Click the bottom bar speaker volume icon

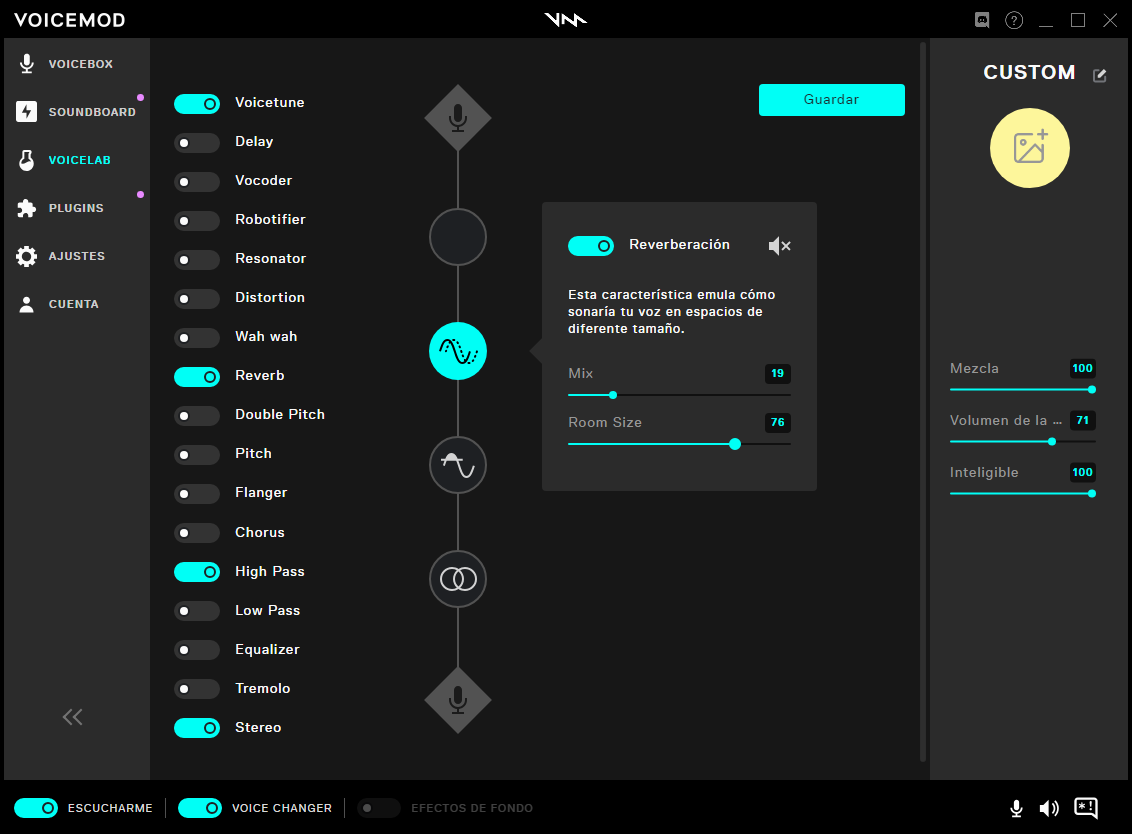click(1049, 808)
